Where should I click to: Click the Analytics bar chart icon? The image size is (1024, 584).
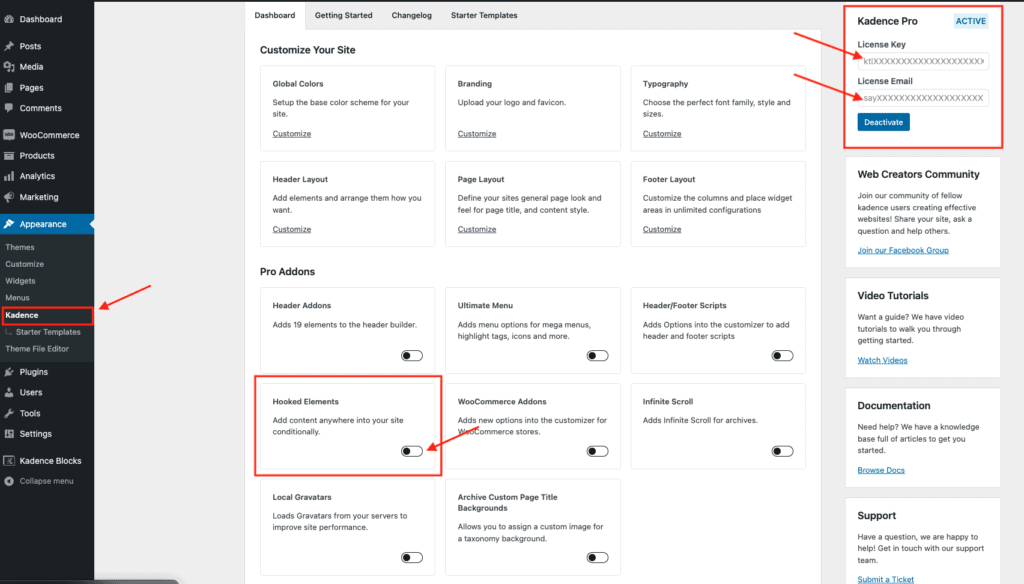coord(9,176)
